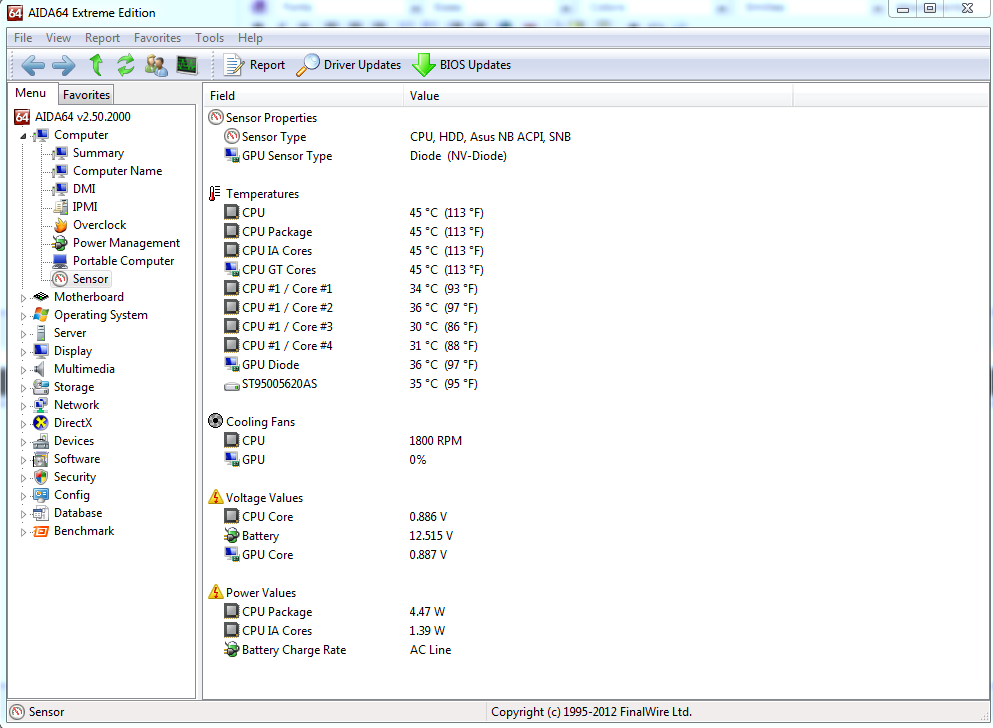Image resolution: width=993 pixels, height=728 pixels.
Task: Open the system stability monitor icon
Action: tap(187, 65)
